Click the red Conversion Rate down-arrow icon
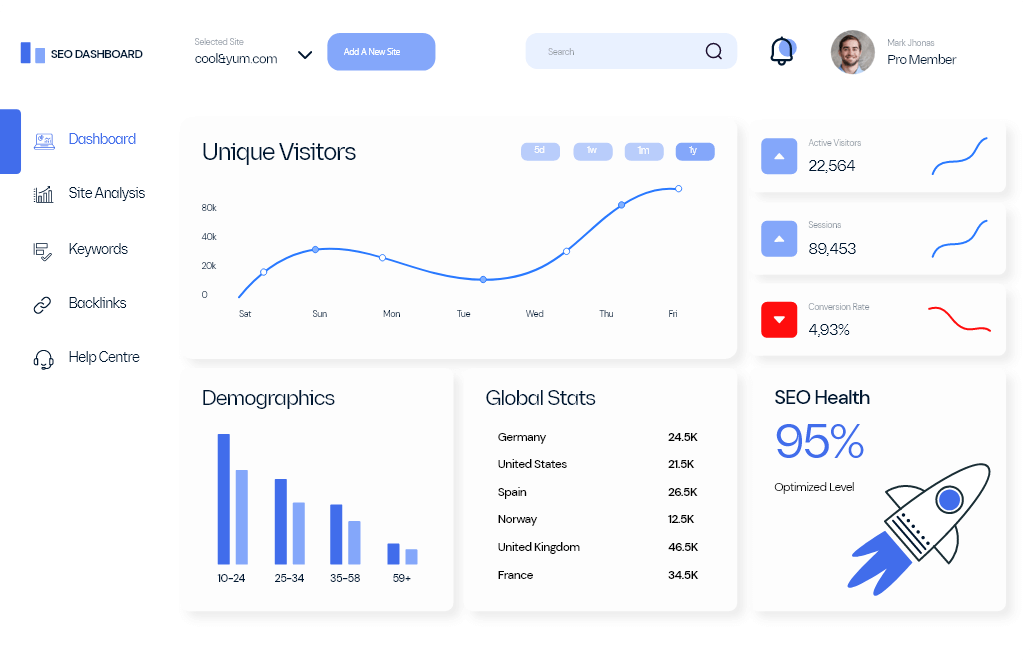The width and height of the screenshot is (1031, 661). 779,320
